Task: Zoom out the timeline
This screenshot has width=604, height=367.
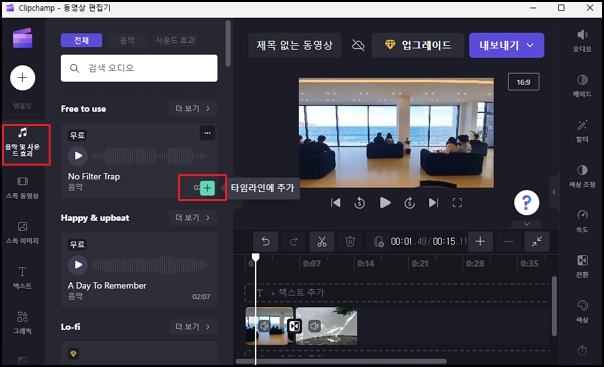Action: [x=508, y=242]
